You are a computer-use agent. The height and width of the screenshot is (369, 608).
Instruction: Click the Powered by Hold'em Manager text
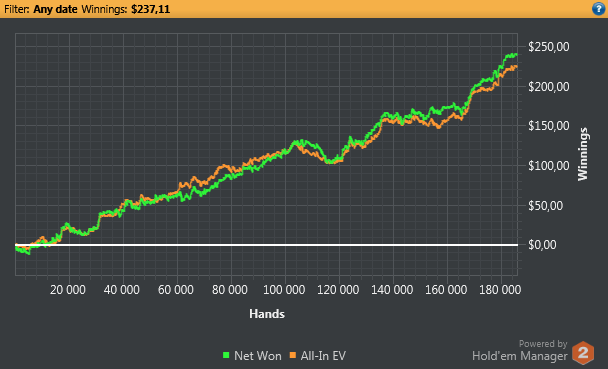tap(520, 350)
